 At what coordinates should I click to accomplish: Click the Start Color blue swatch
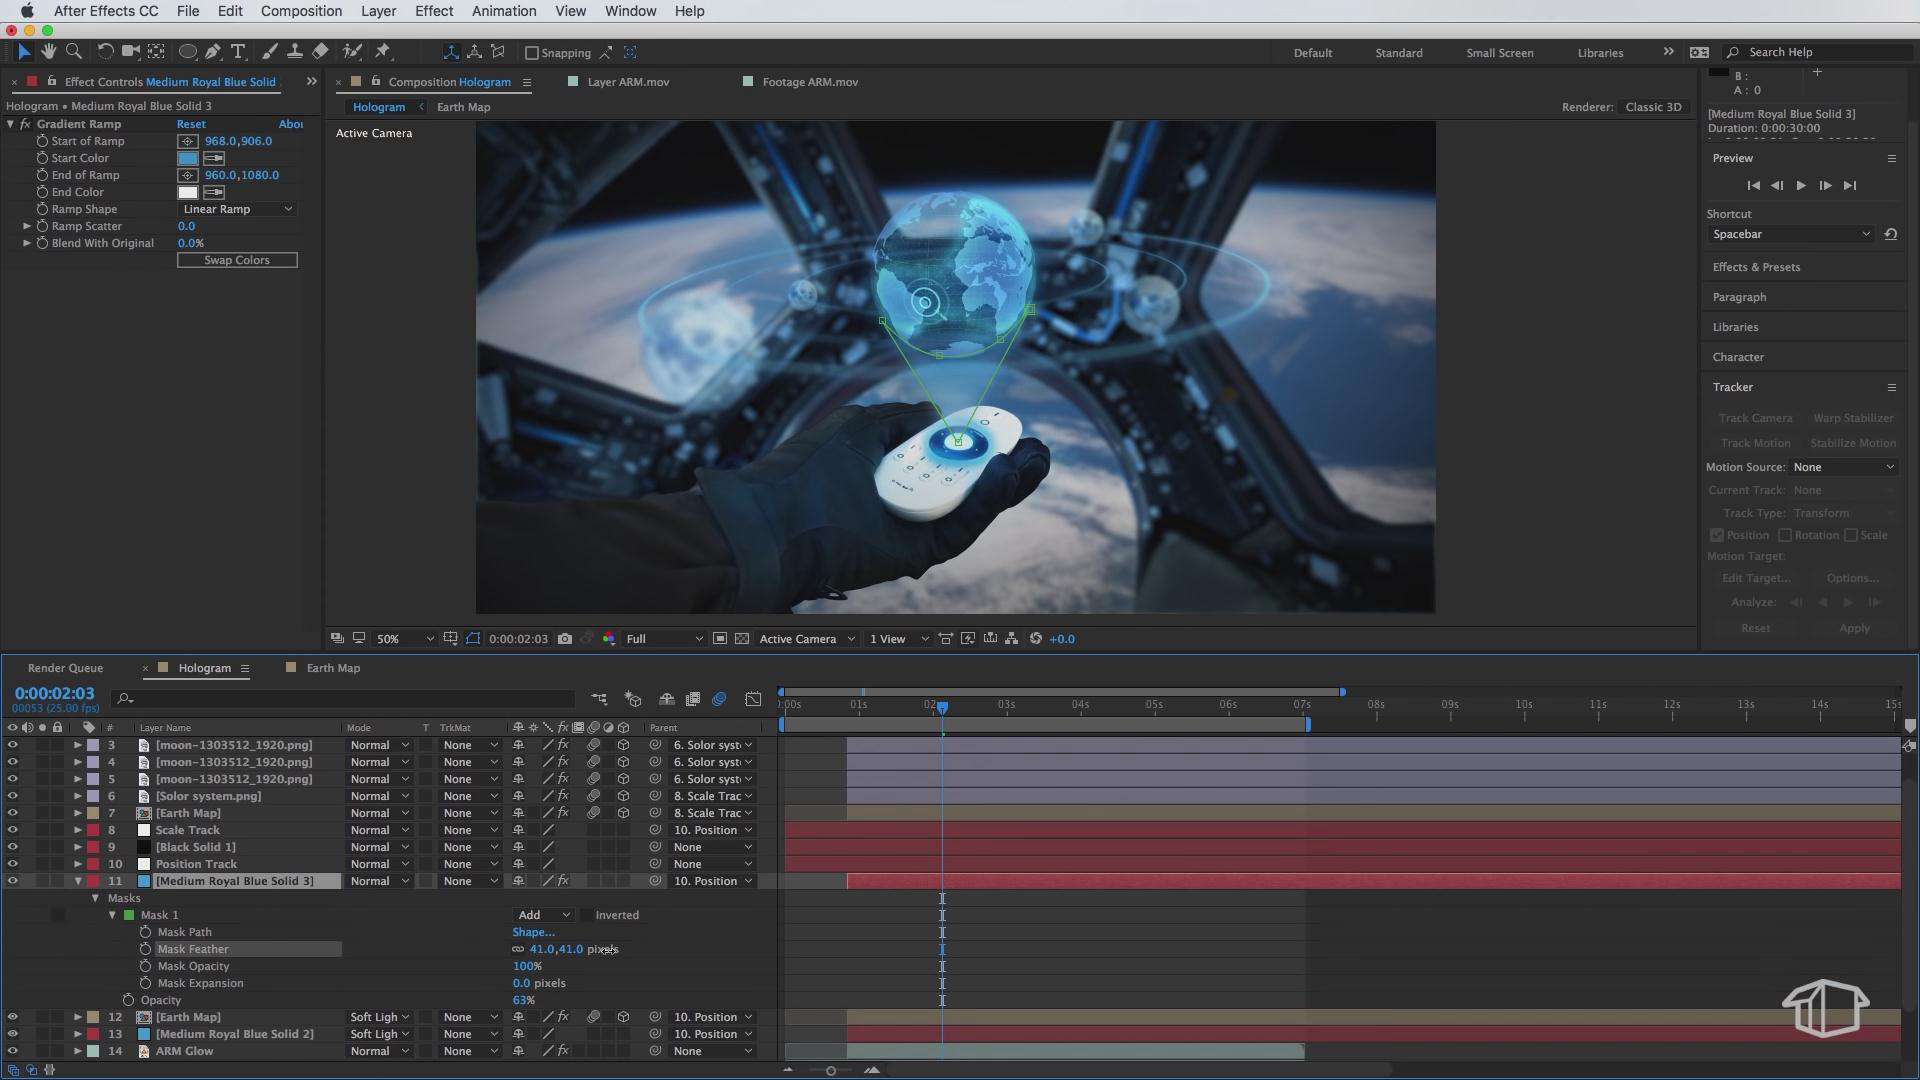pyautogui.click(x=187, y=158)
